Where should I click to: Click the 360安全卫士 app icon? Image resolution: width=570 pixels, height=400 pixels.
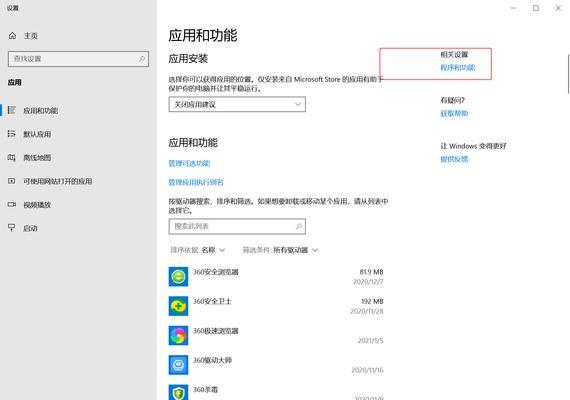pos(178,306)
